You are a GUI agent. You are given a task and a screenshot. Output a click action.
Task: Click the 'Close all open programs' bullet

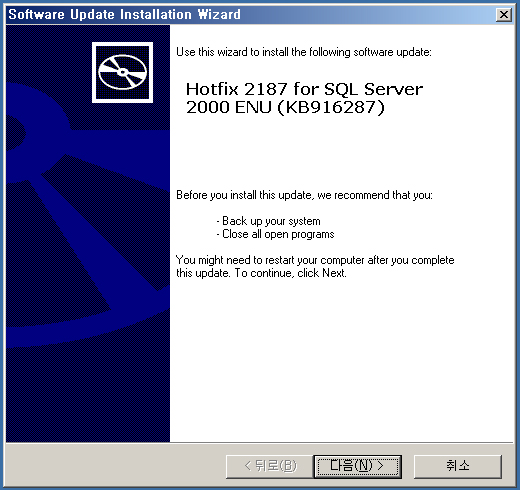pyautogui.click(x=275, y=234)
